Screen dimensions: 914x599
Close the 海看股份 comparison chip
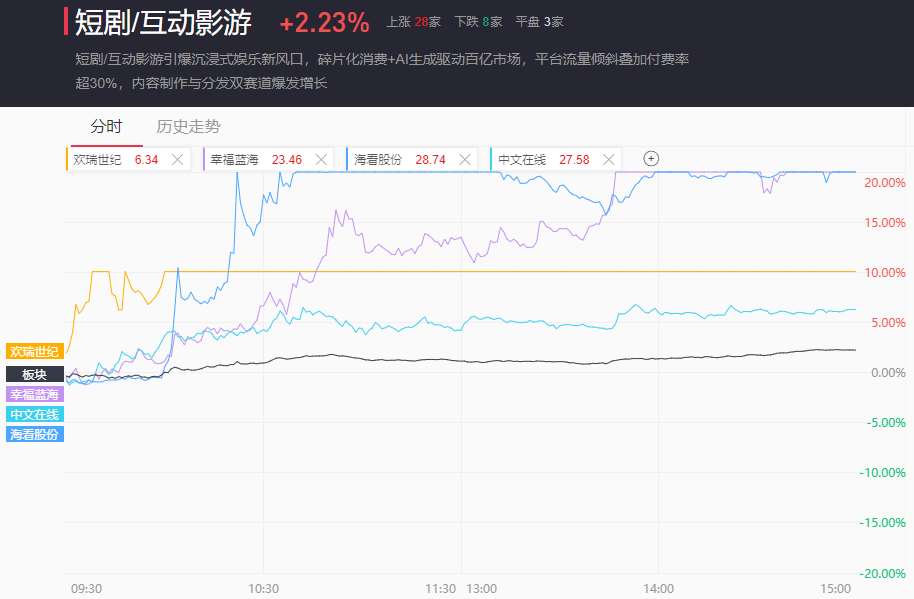(464, 159)
